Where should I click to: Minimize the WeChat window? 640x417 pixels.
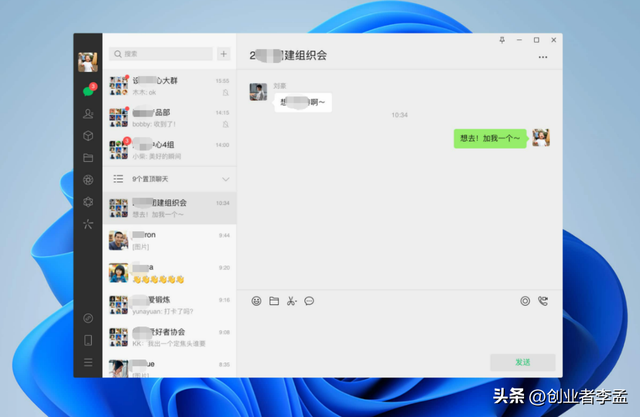[519, 40]
